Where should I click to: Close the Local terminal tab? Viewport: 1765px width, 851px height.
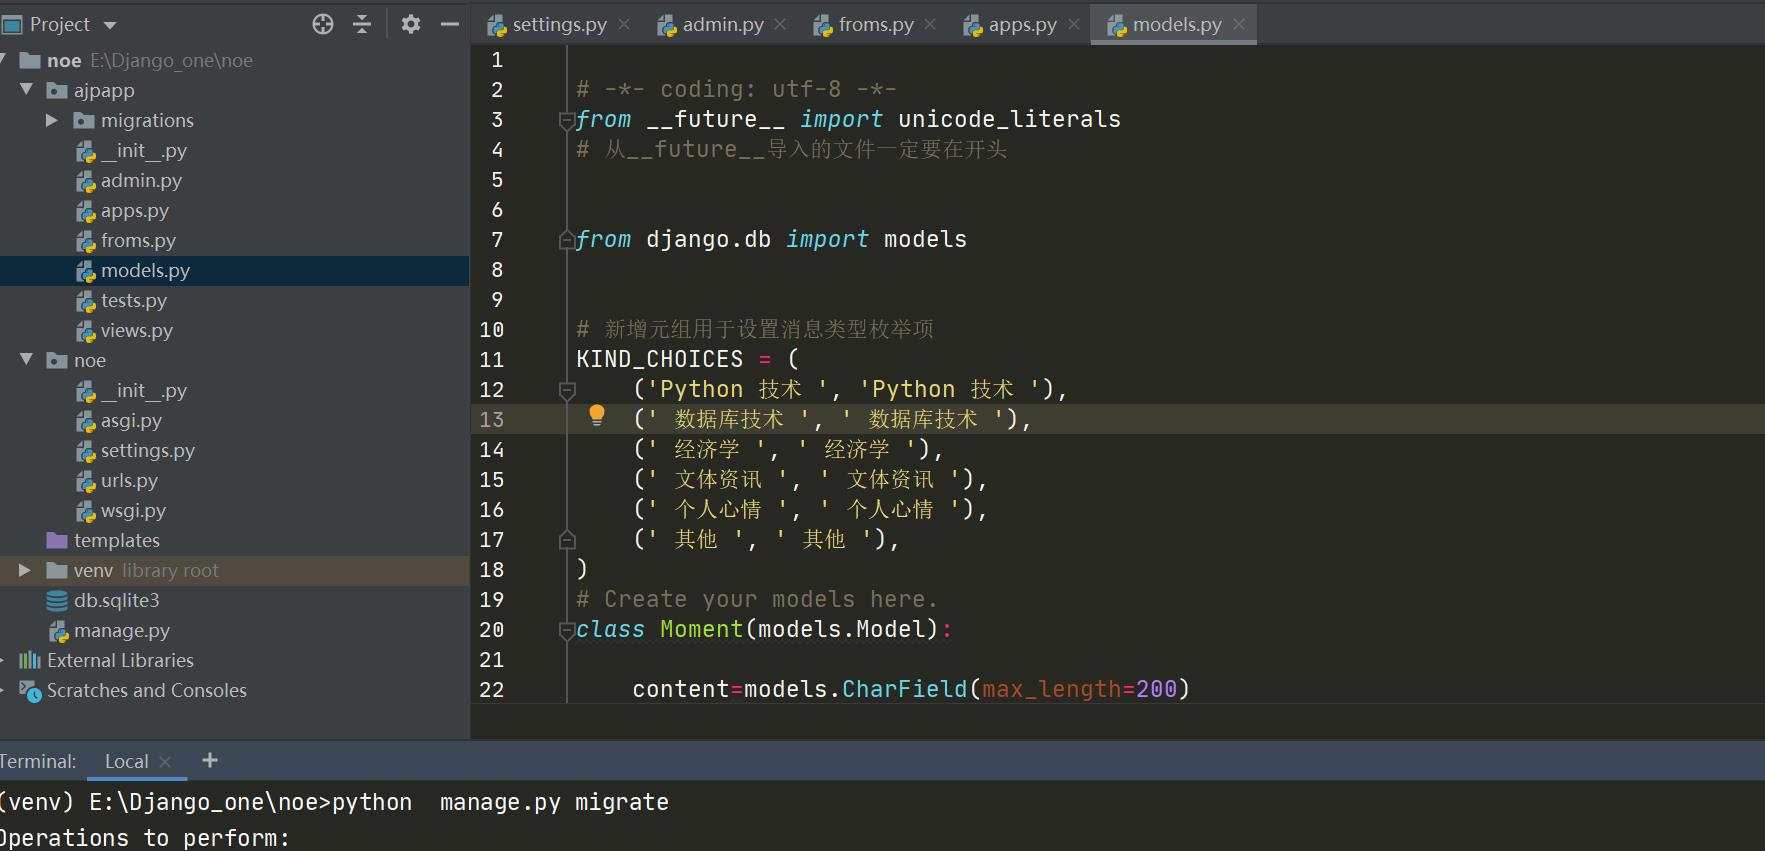pyautogui.click(x=165, y=762)
